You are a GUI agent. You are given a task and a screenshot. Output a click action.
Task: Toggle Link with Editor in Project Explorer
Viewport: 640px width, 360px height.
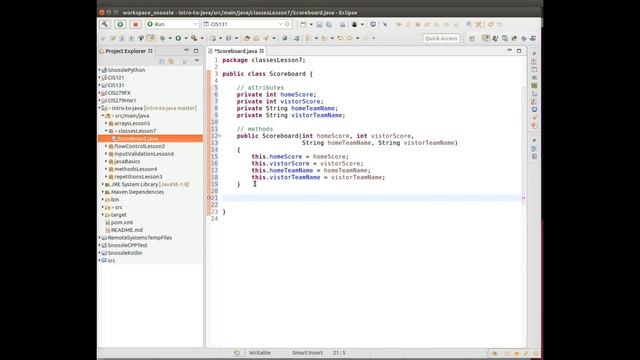tap(171, 61)
